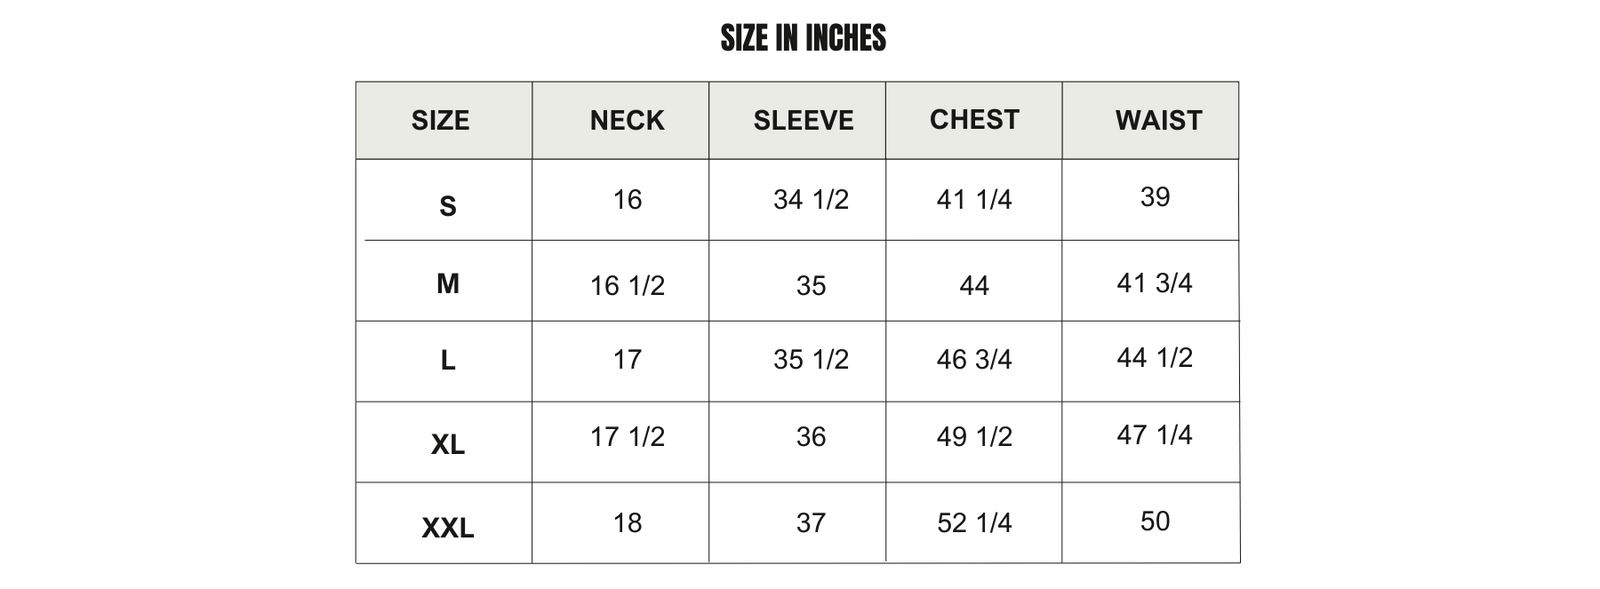Click neck value 16 1/2 for size M

[627, 286]
